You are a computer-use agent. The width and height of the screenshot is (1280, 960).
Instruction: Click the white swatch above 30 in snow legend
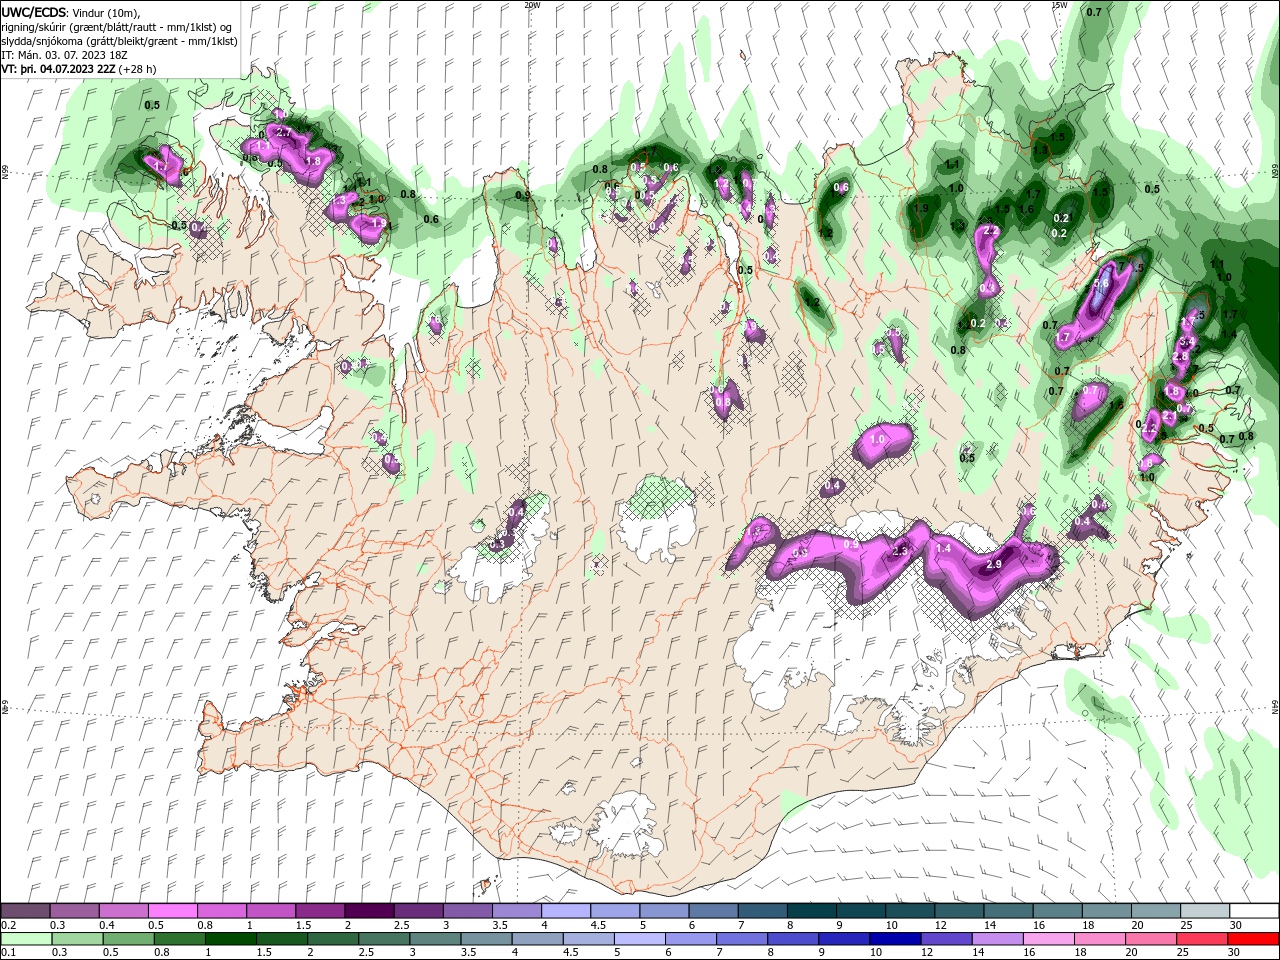(1253, 911)
